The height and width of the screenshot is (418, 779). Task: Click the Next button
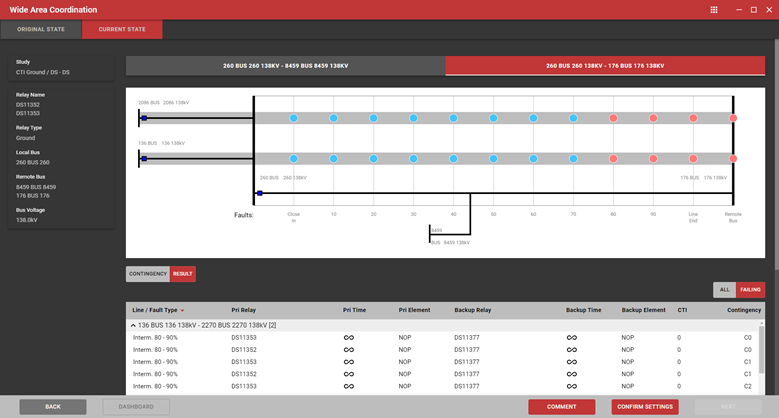click(x=728, y=407)
